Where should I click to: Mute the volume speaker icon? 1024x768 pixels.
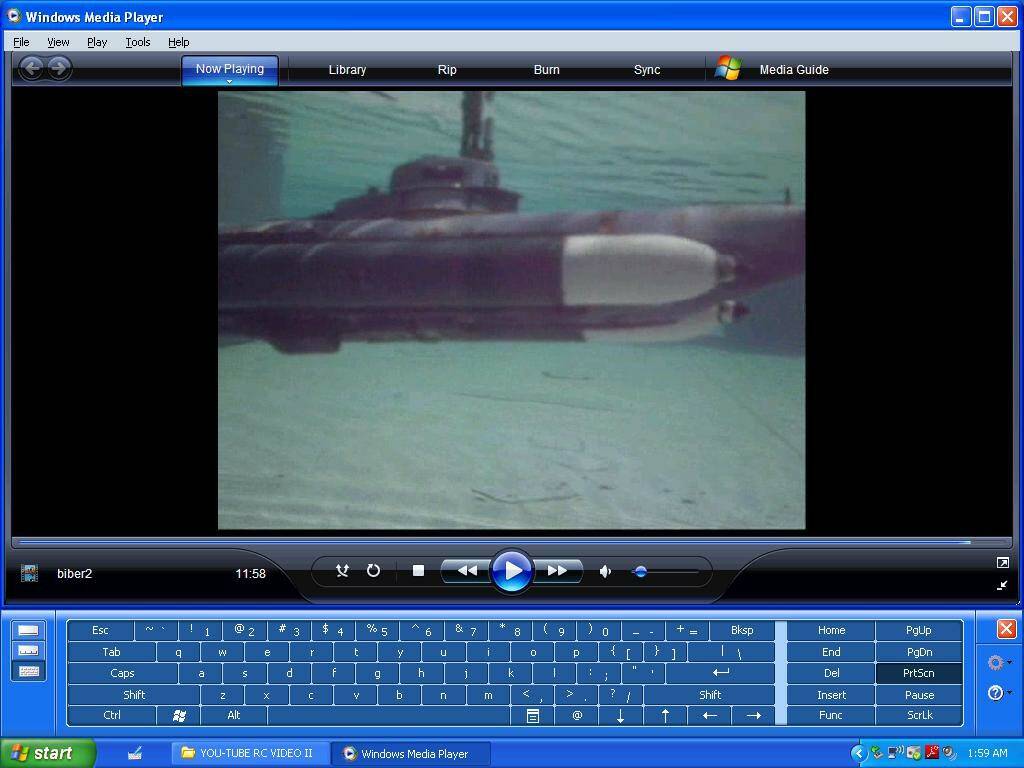pyautogui.click(x=605, y=571)
